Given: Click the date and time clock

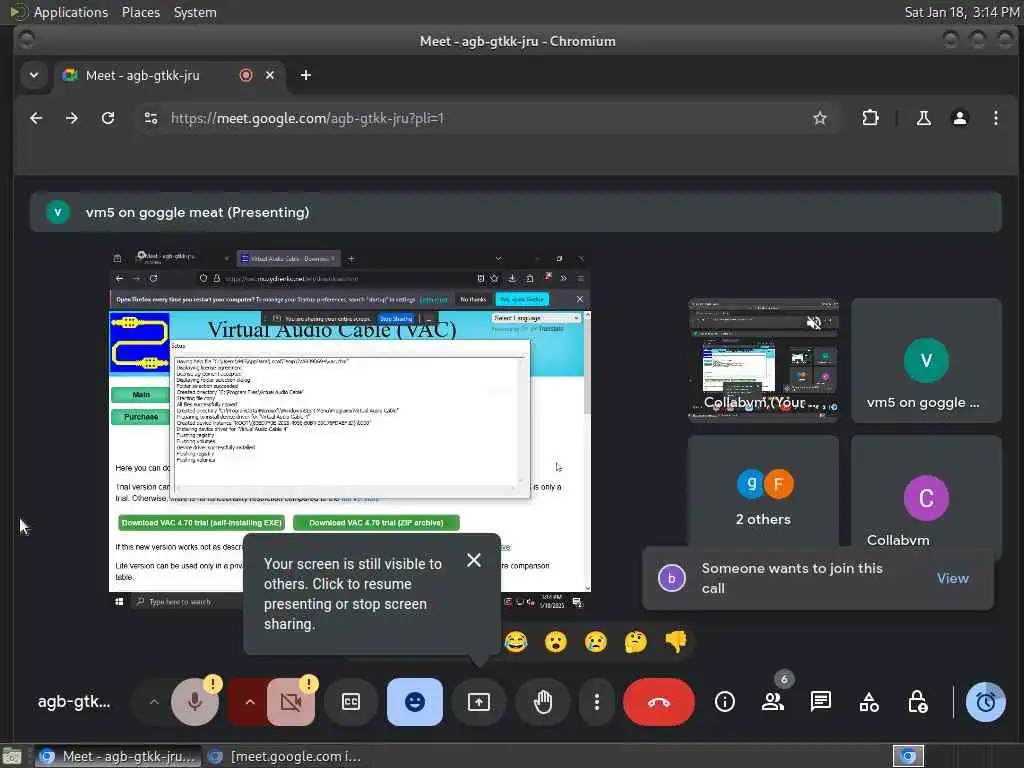Looking at the screenshot, I should tap(962, 12).
